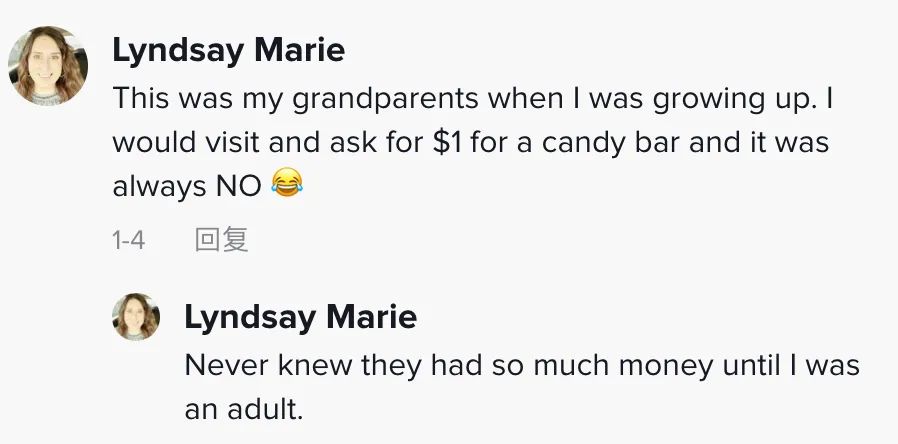
Task: Click the words 'always NO' in the comment
Action: 187,186
